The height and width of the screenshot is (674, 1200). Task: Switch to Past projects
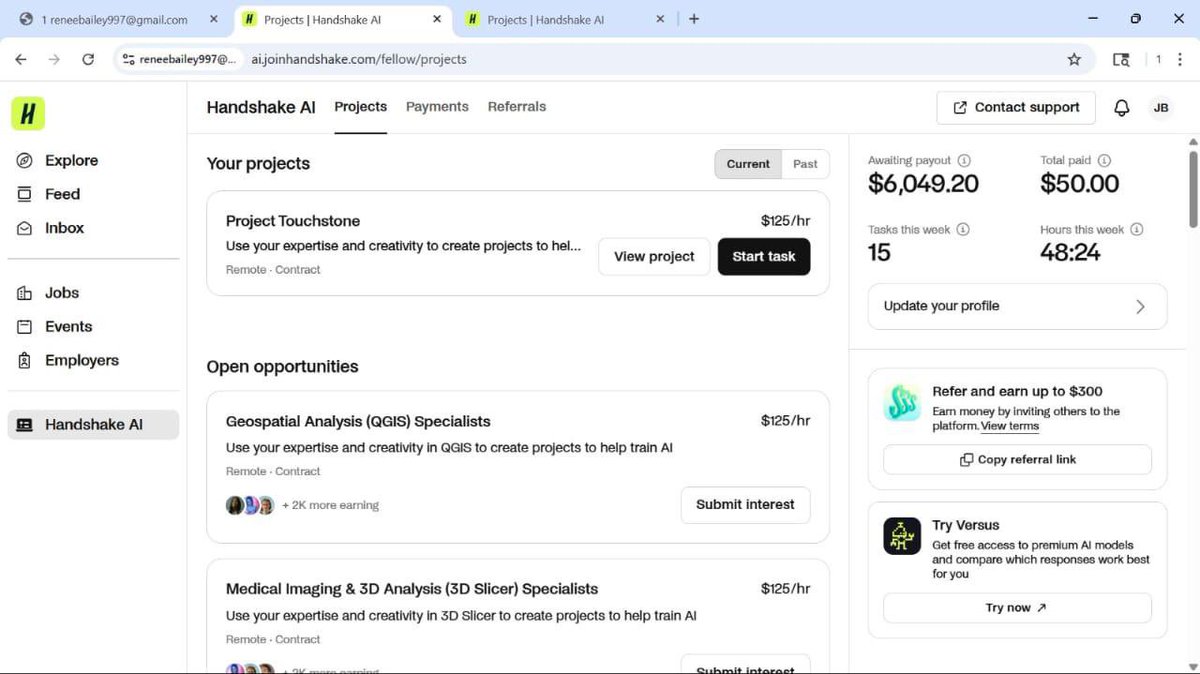pos(805,164)
